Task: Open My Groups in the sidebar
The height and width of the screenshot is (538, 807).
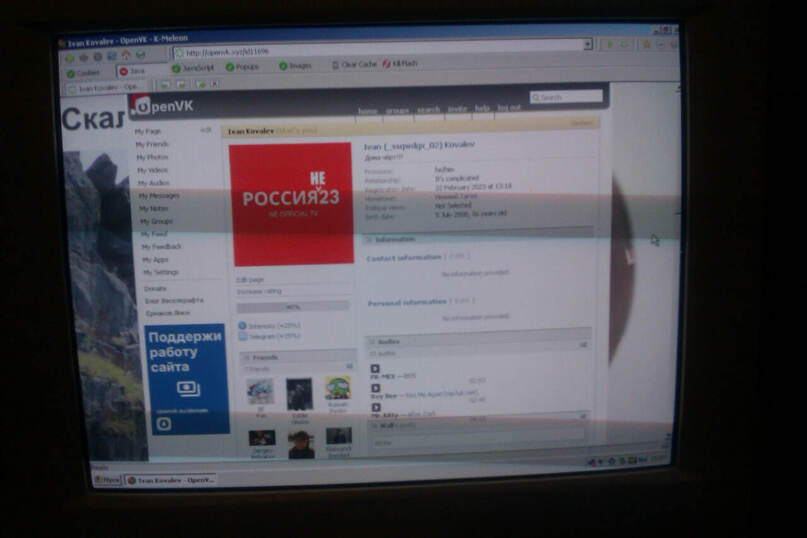Action: [x=156, y=221]
